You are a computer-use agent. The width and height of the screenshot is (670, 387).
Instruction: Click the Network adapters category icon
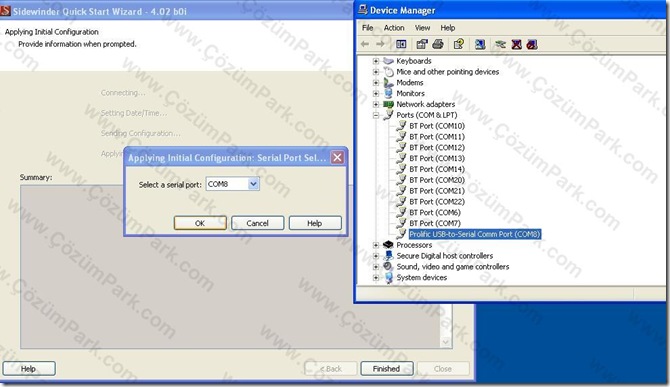[388, 104]
